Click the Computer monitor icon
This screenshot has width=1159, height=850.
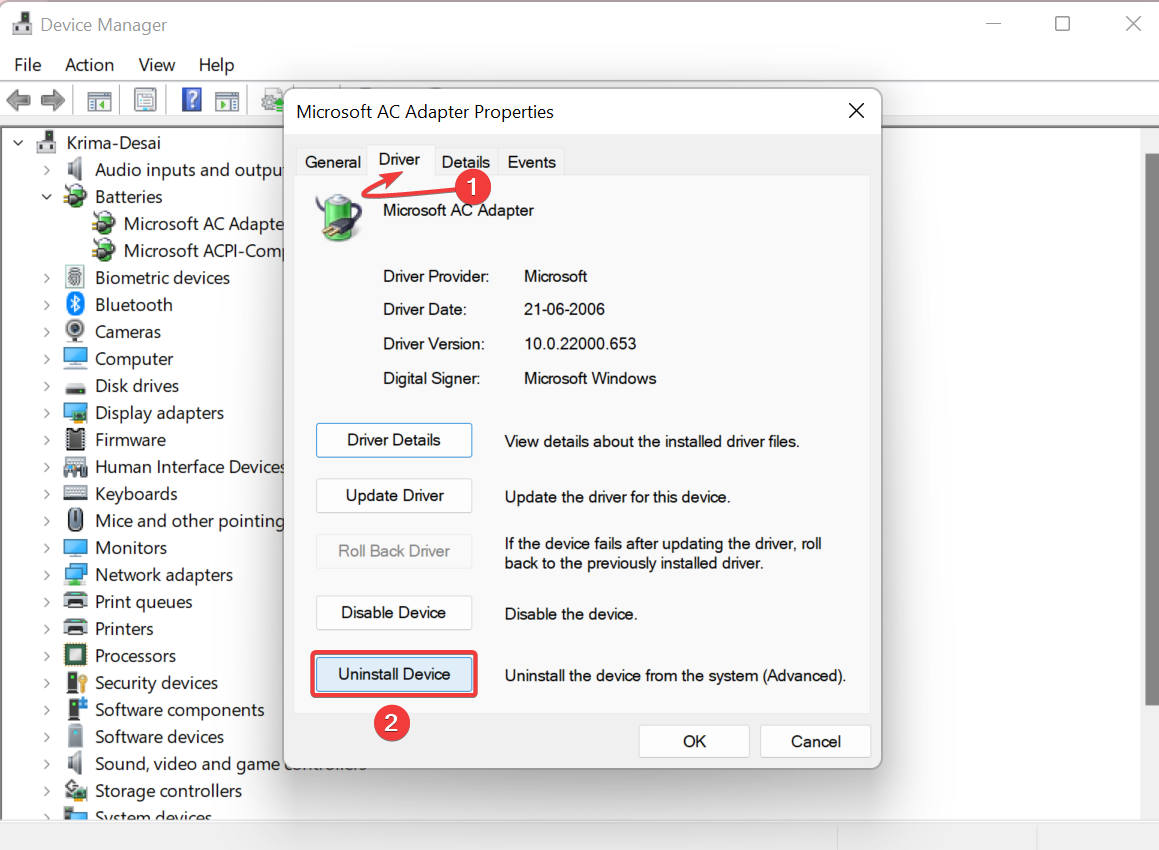coord(75,358)
